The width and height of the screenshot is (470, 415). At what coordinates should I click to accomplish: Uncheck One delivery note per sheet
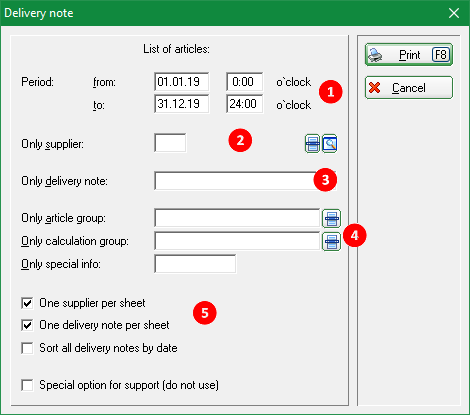coord(27,325)
